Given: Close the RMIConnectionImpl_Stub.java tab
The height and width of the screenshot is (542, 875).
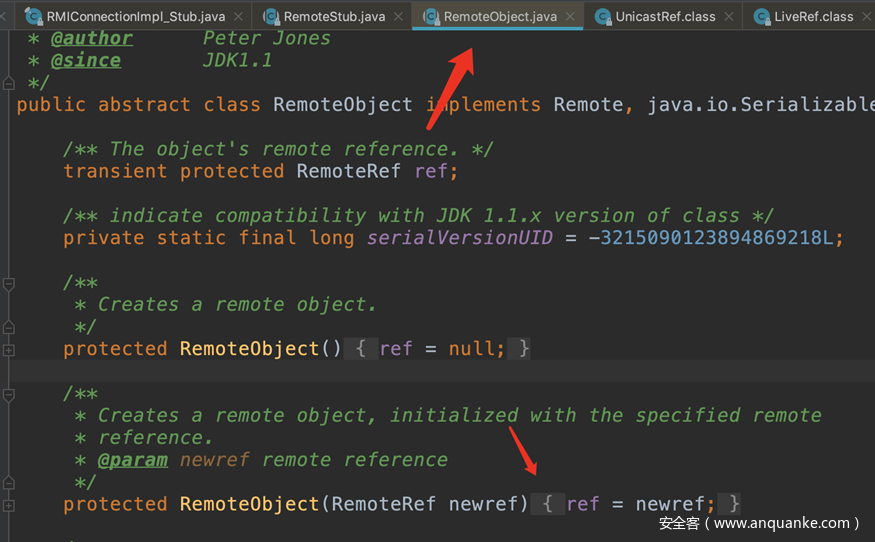Looking at the screenshot, I should [x=237, y=17].
